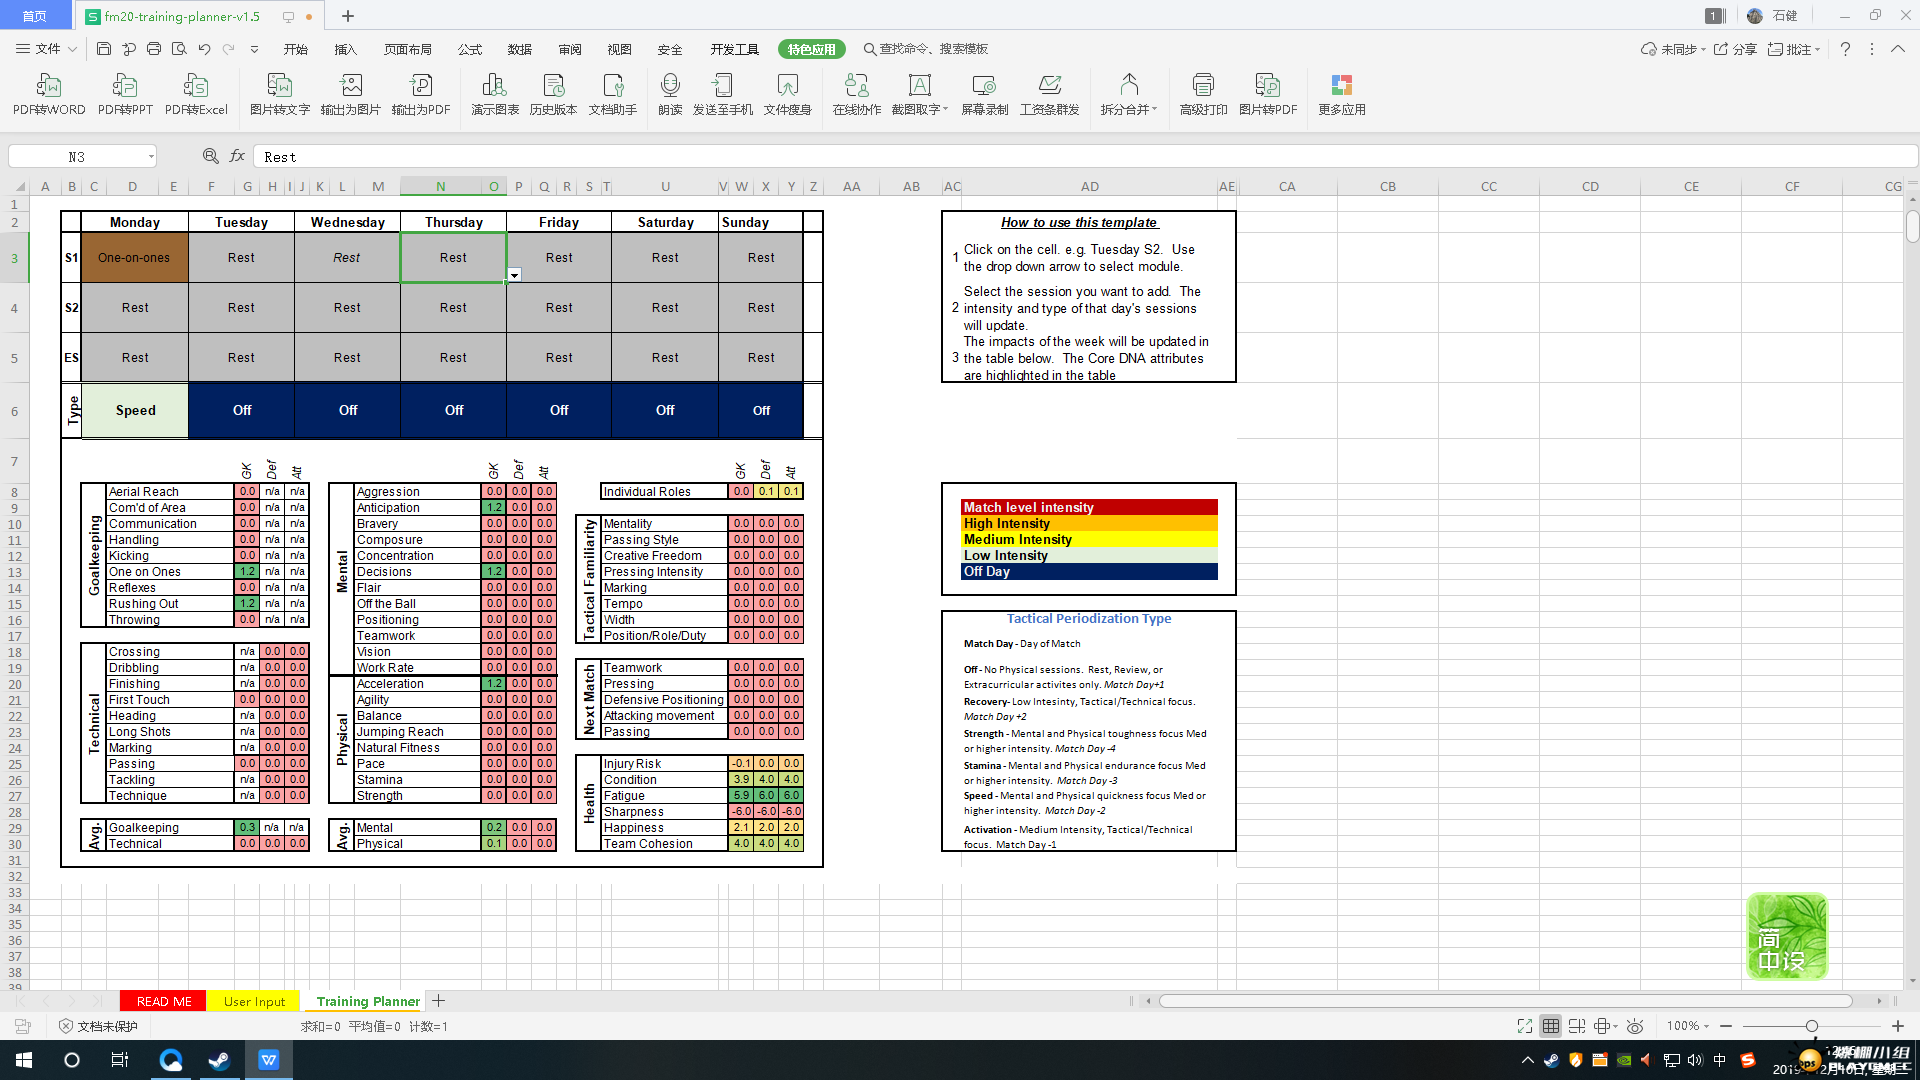The image size is (1920, 1080).
Task: Open Task View on the taskbar
Action: pos(120,1060)
